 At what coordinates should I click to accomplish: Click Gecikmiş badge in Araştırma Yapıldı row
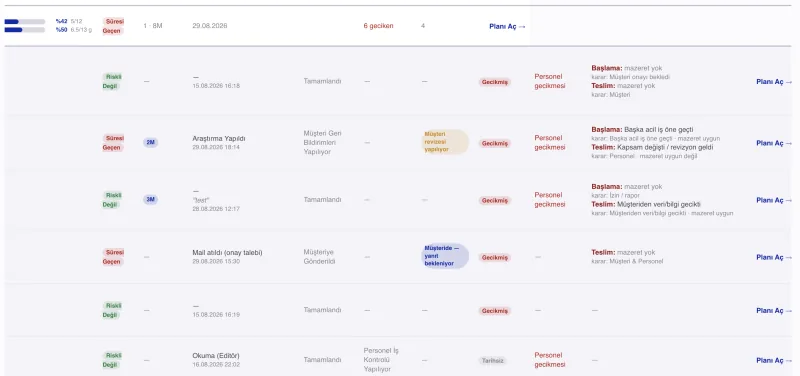tap(495, 144)
